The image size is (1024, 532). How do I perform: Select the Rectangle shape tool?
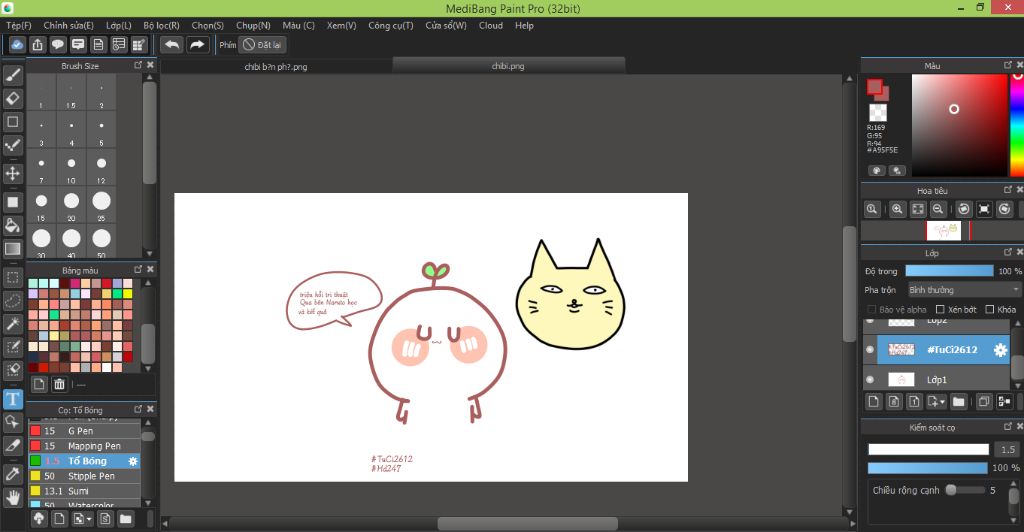tap(12, 121)
